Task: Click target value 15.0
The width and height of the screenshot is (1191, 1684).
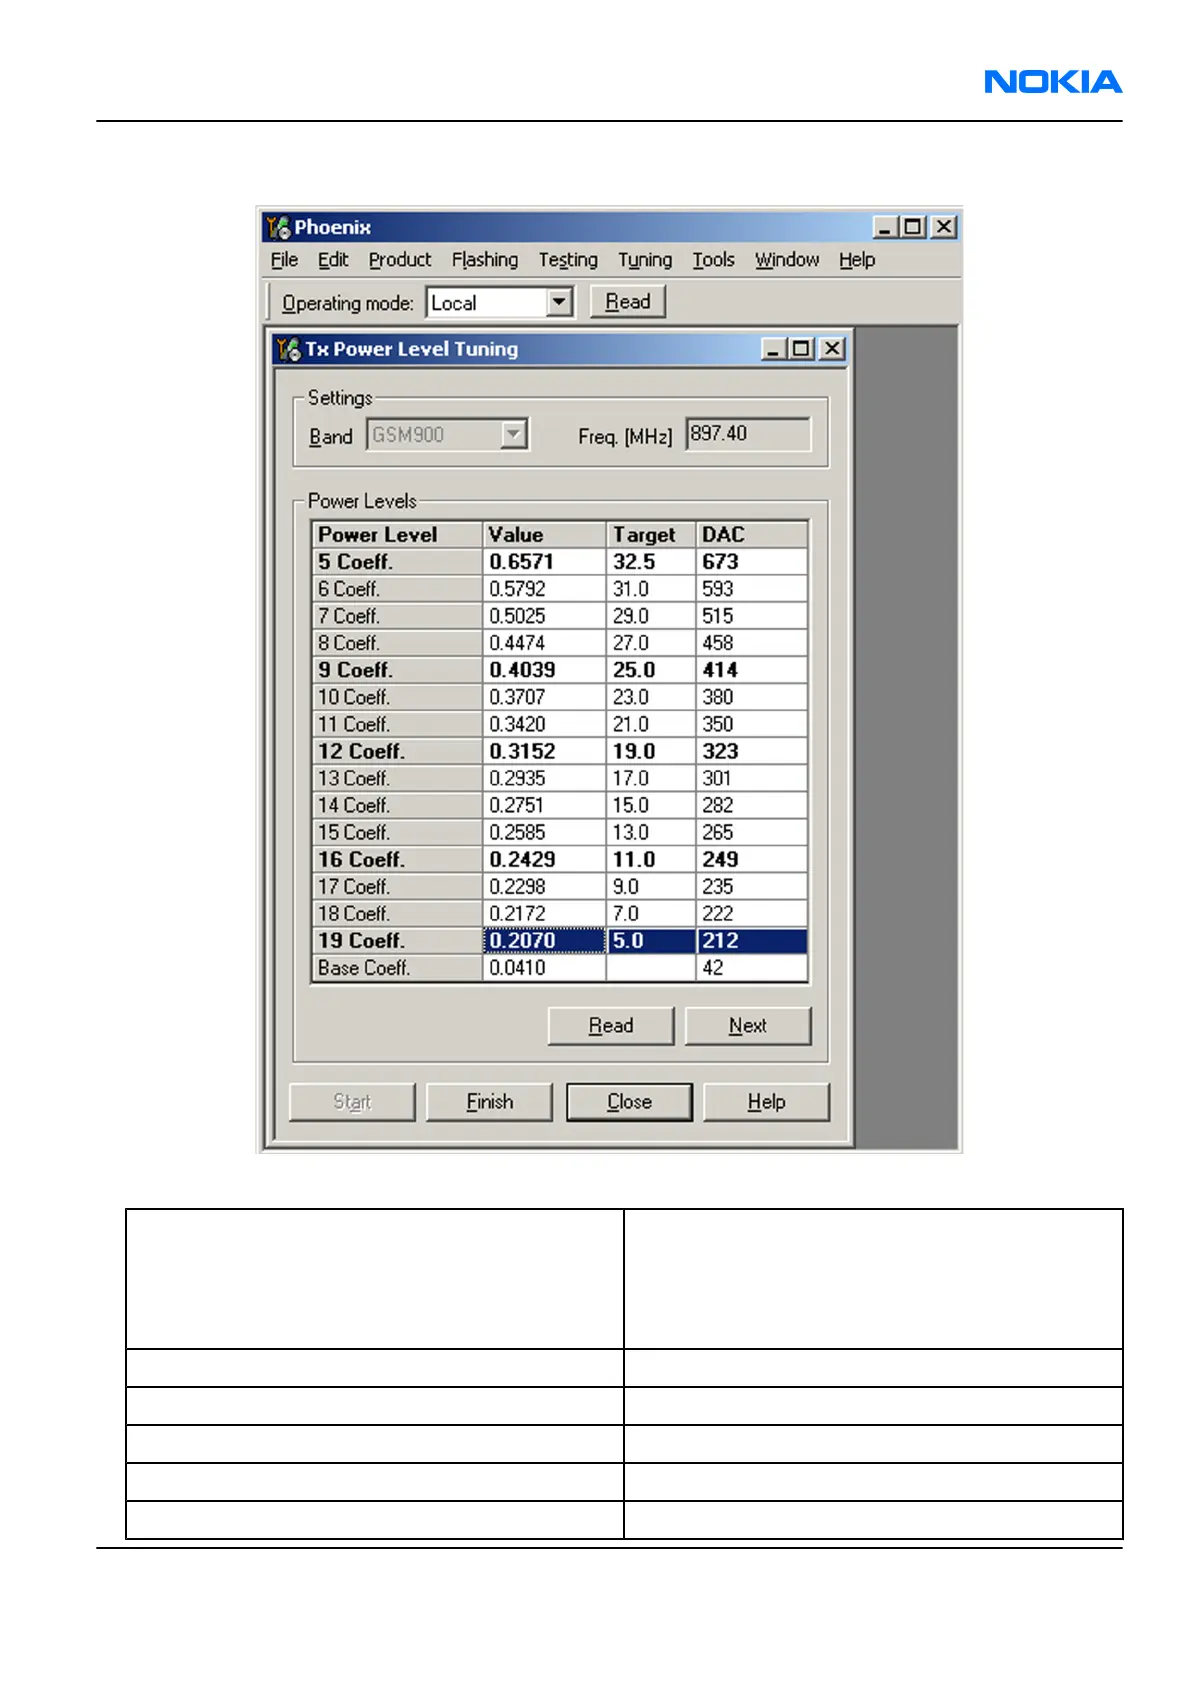Action: click(651, 805)
